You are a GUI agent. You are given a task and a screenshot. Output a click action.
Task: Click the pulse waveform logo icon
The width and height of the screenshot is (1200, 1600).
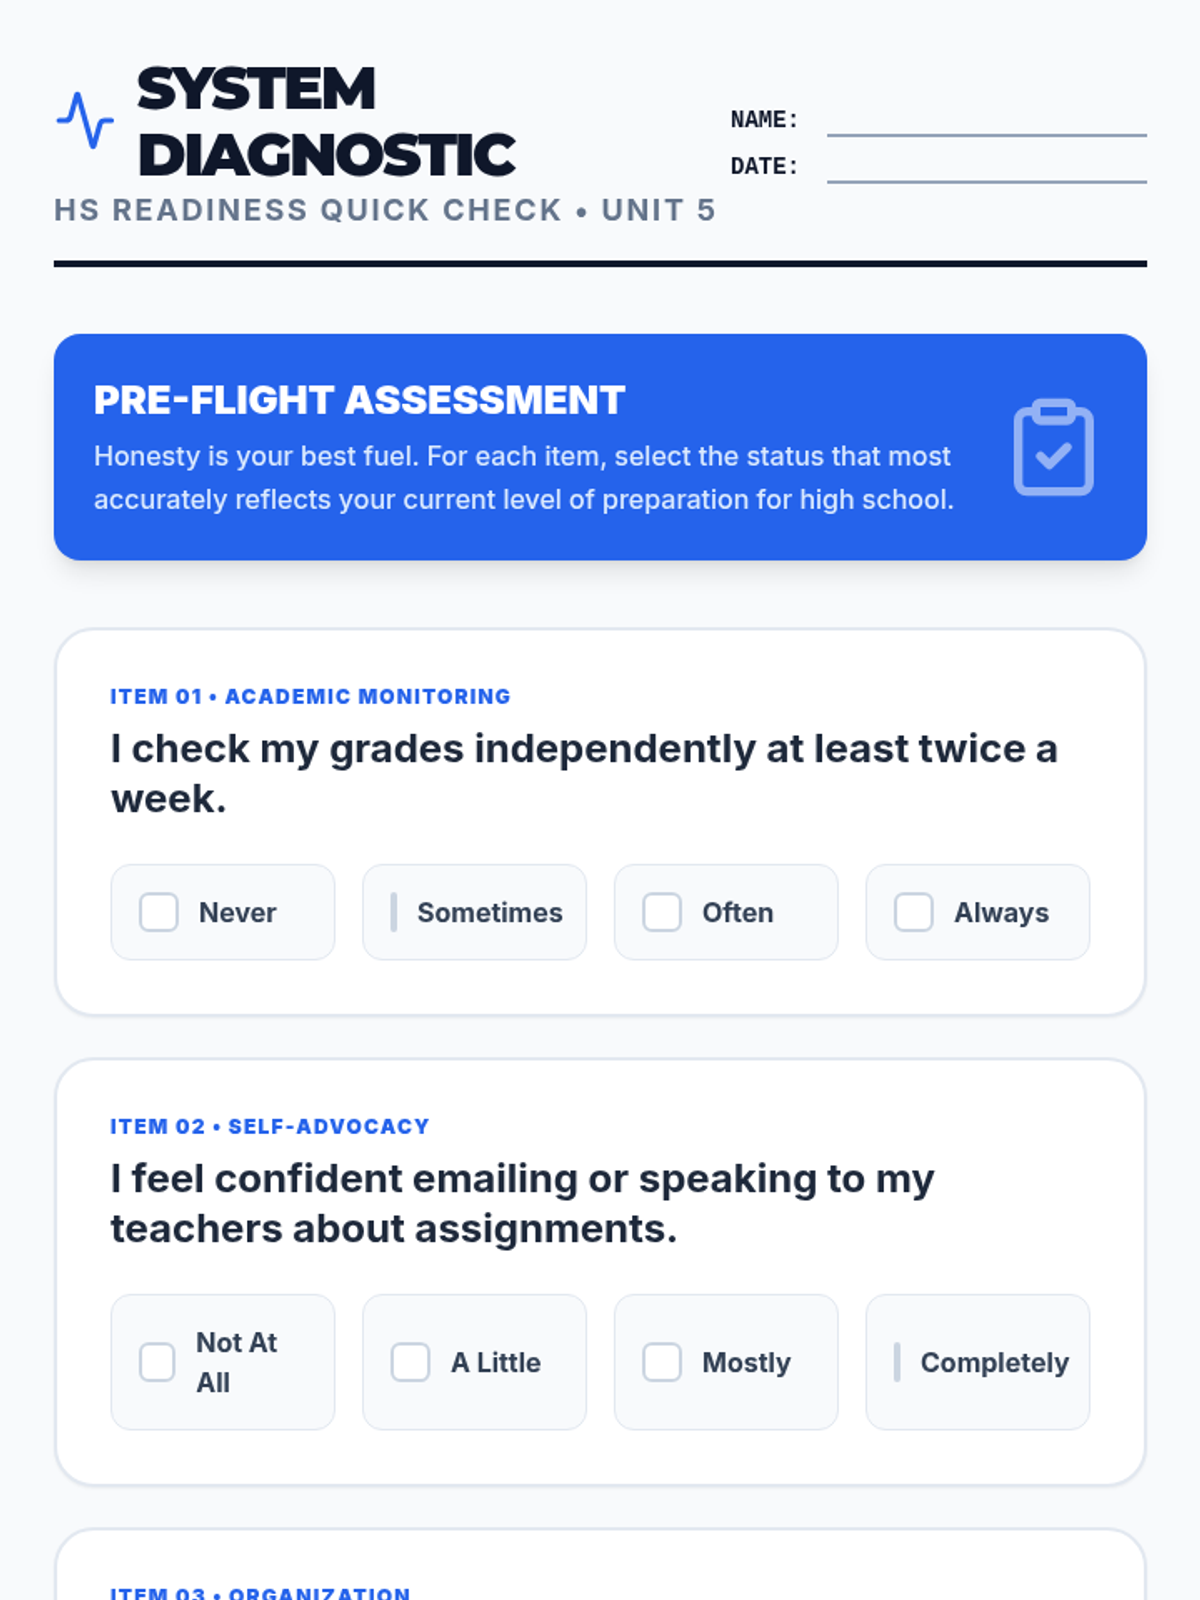point(85,120)
